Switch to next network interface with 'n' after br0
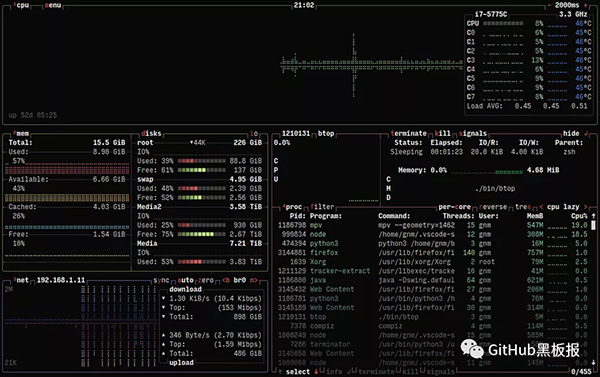The image size is (600, 377). pyautogui.click(x=254, y=280)
